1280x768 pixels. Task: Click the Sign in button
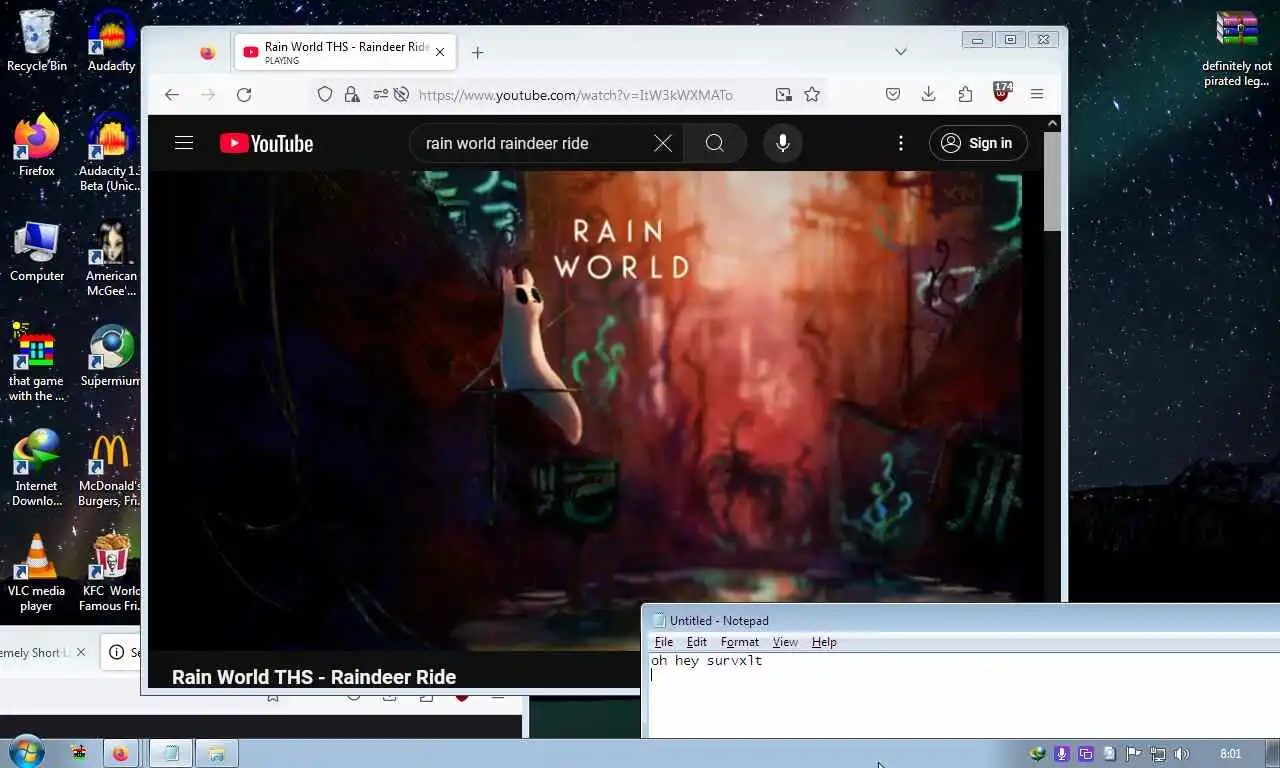tap(978, 143)
